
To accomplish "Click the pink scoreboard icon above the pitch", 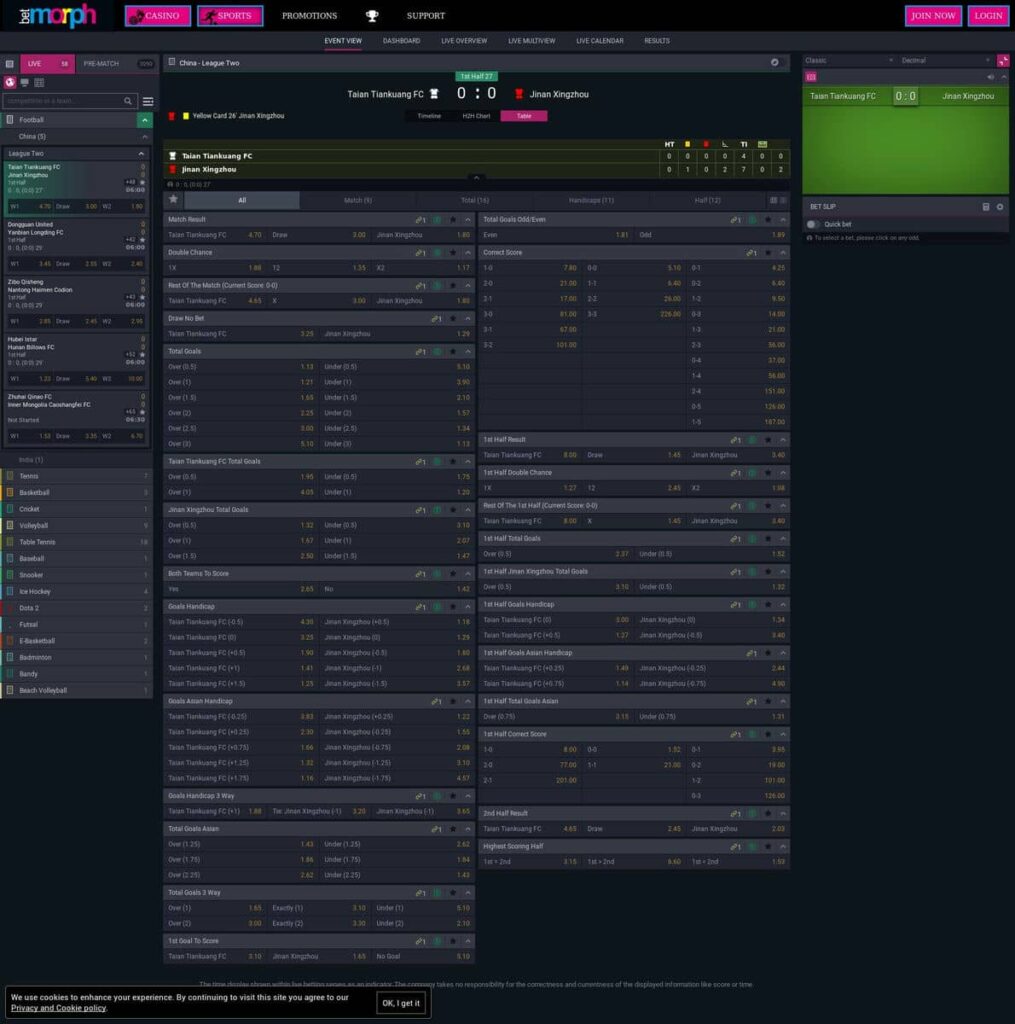I will (811, 77).
